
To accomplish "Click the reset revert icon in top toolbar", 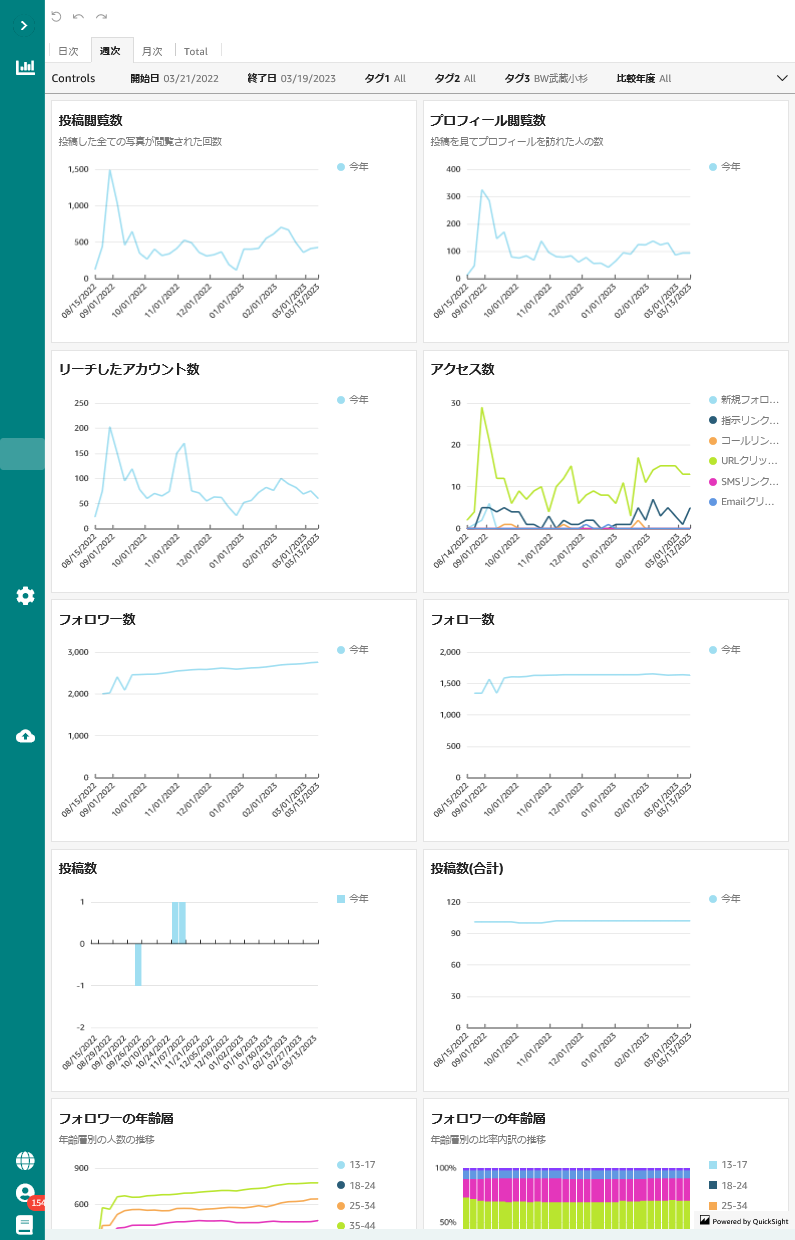I will pyautogui.click(x=56, y=16).
